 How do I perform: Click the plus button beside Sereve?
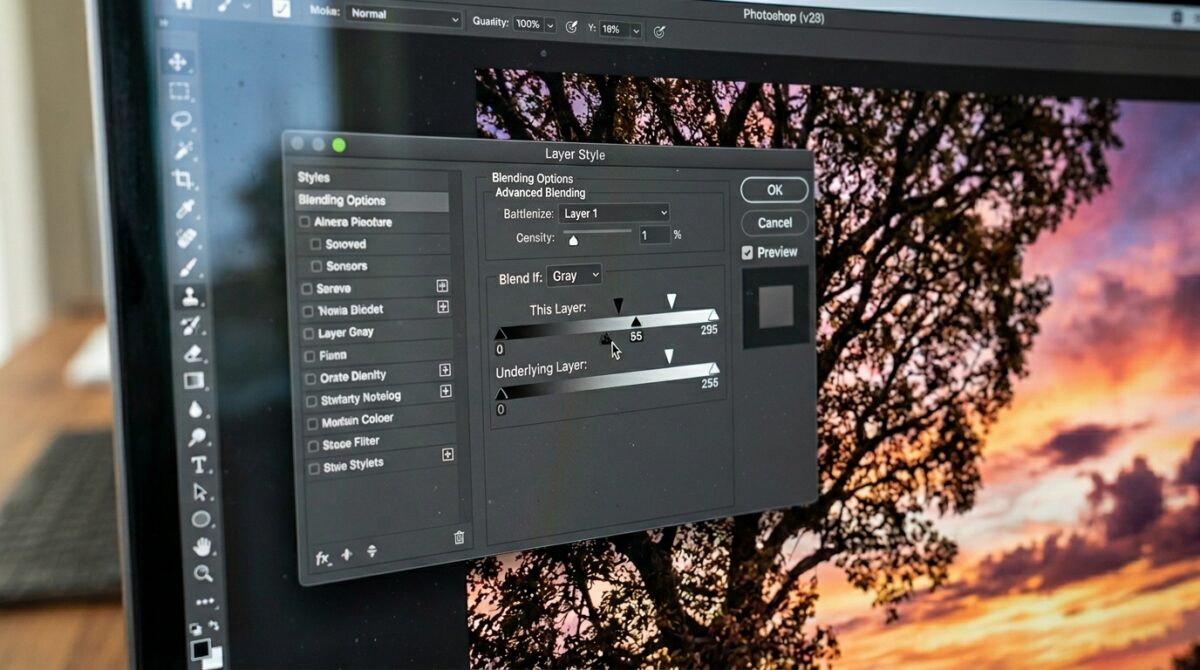click(442, 285)
